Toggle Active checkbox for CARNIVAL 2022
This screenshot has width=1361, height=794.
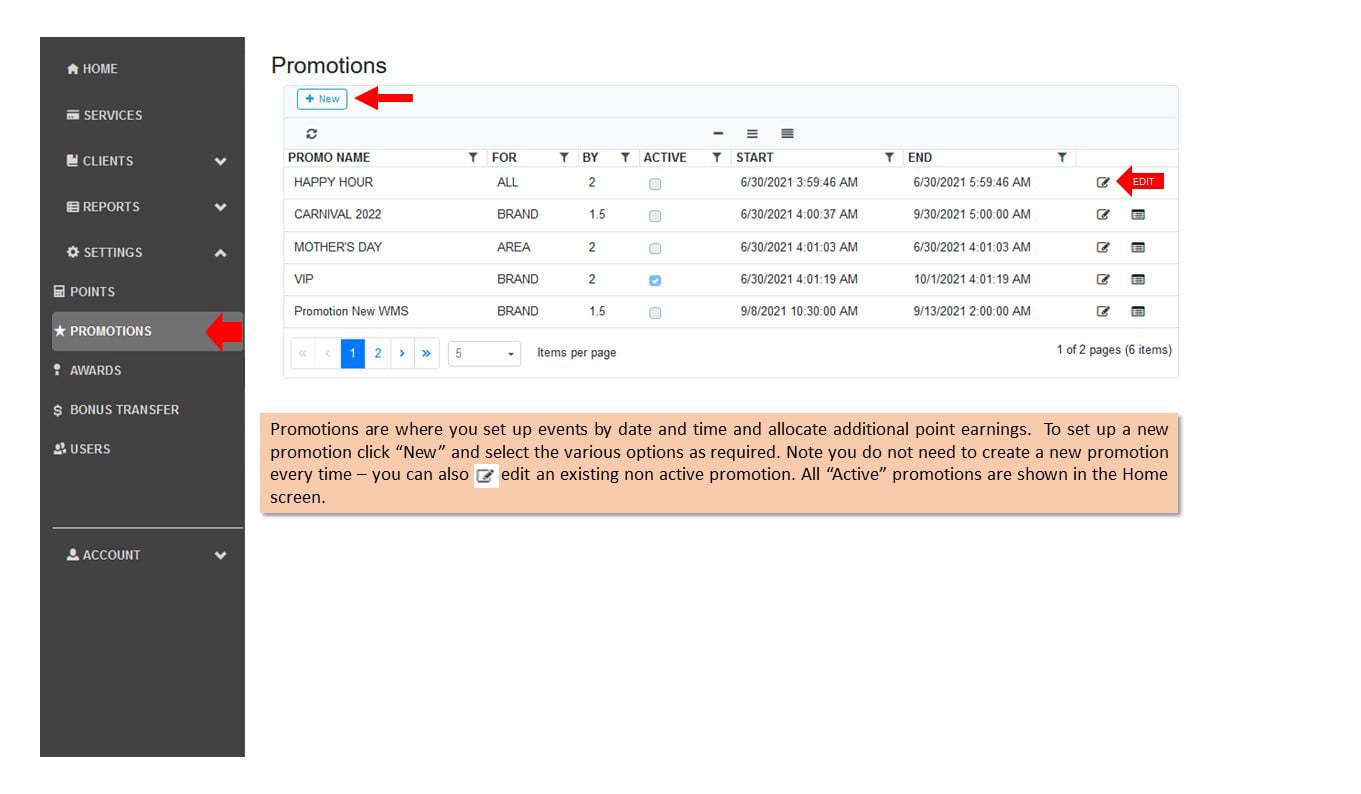click(x=655, y=216)
